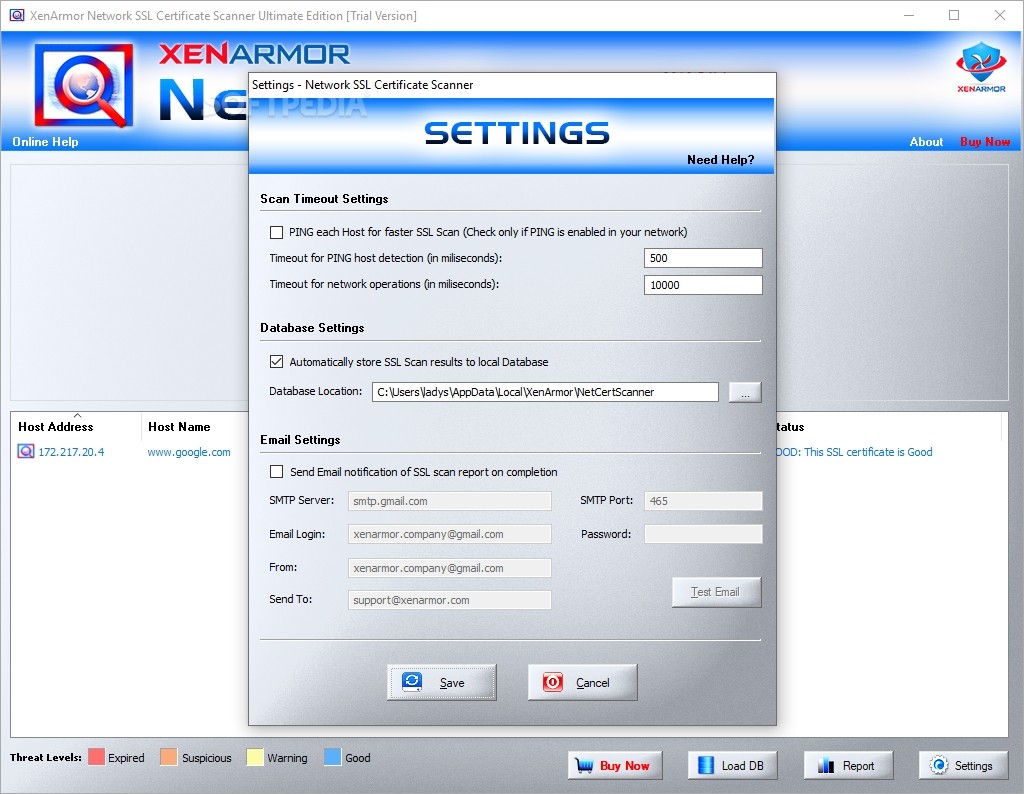The height and width of the screenshot is (794, 1024).
Task: Click the Email Login field
Action: [449, 534]
